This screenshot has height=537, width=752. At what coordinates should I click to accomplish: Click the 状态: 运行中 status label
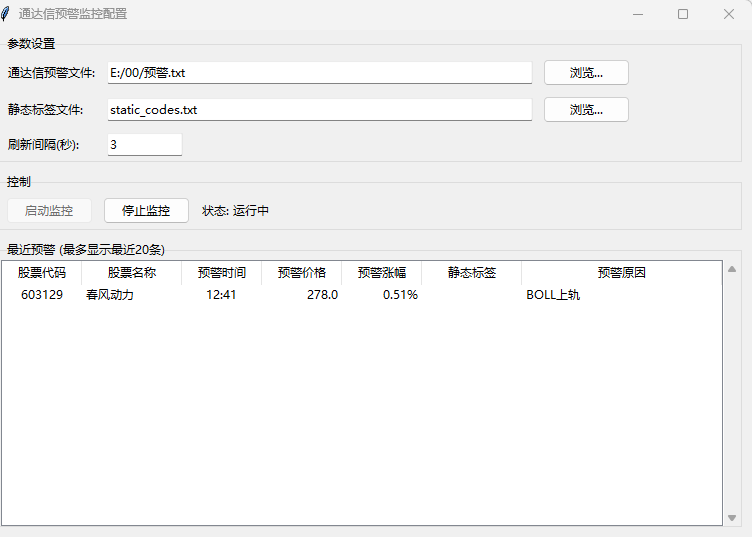tap(235, 210)
